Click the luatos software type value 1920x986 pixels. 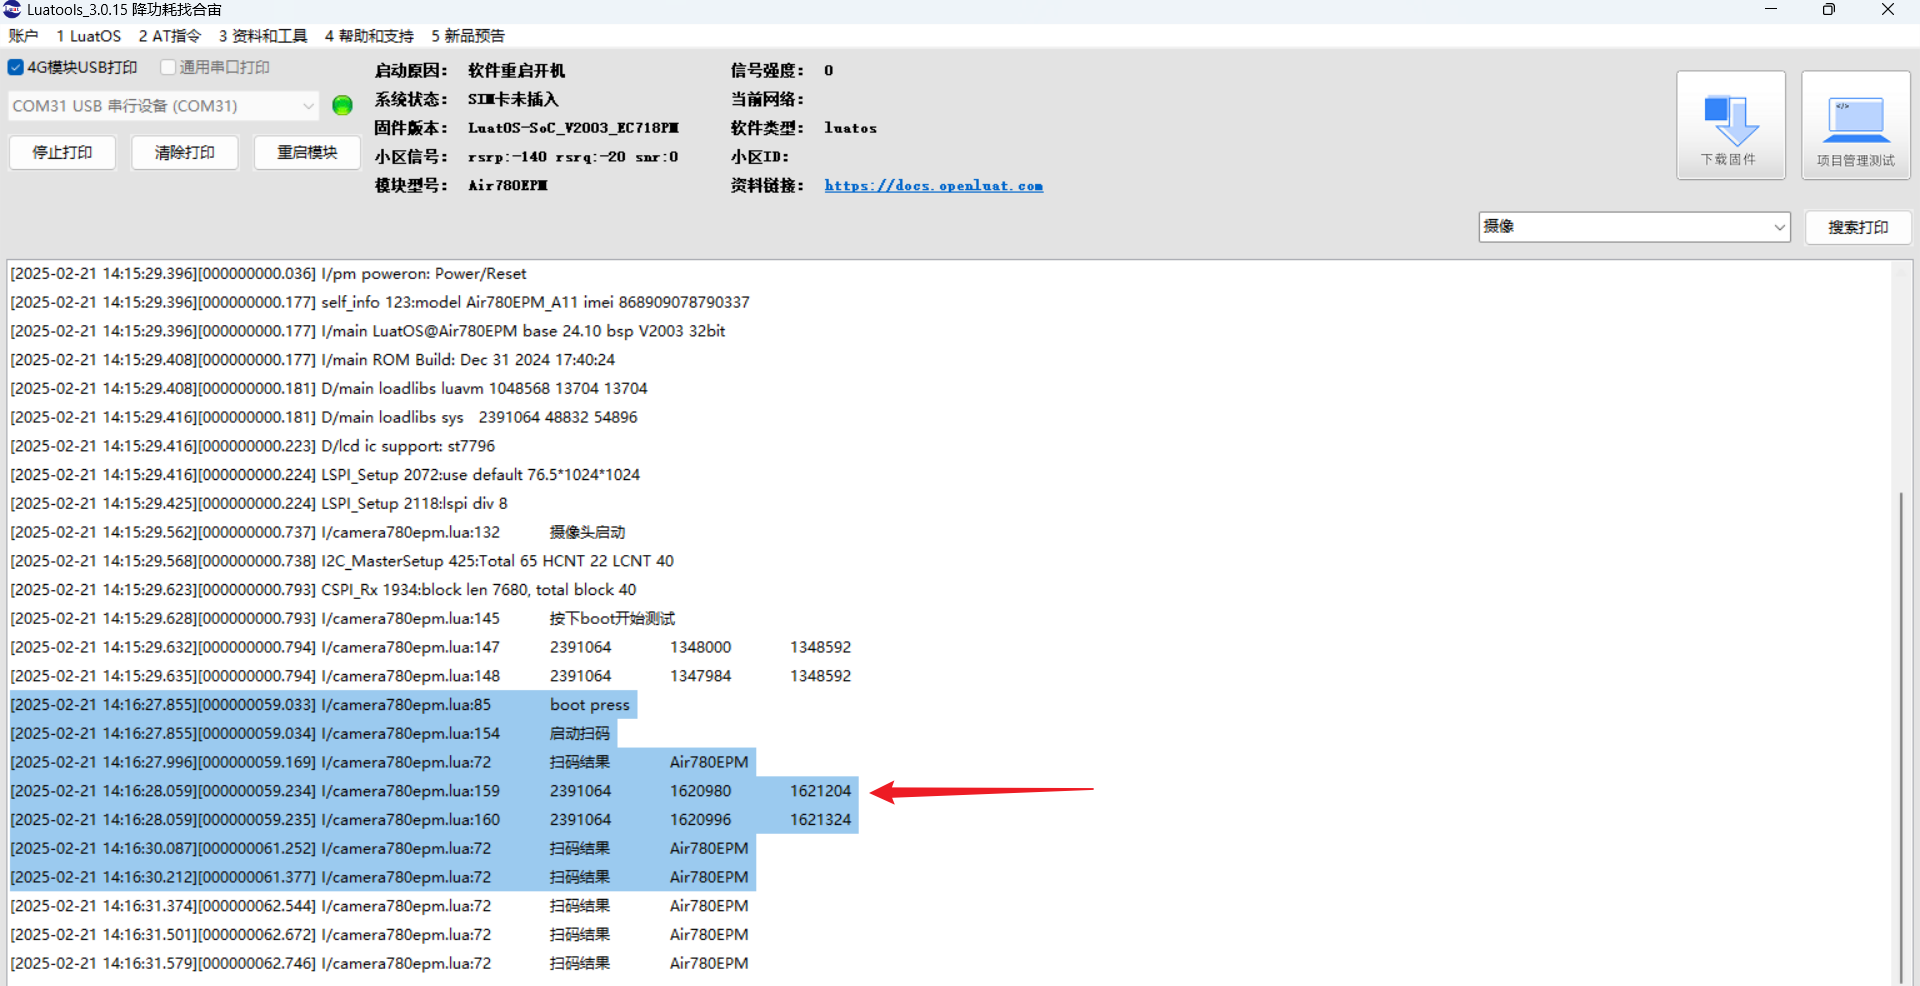[850, 128]
